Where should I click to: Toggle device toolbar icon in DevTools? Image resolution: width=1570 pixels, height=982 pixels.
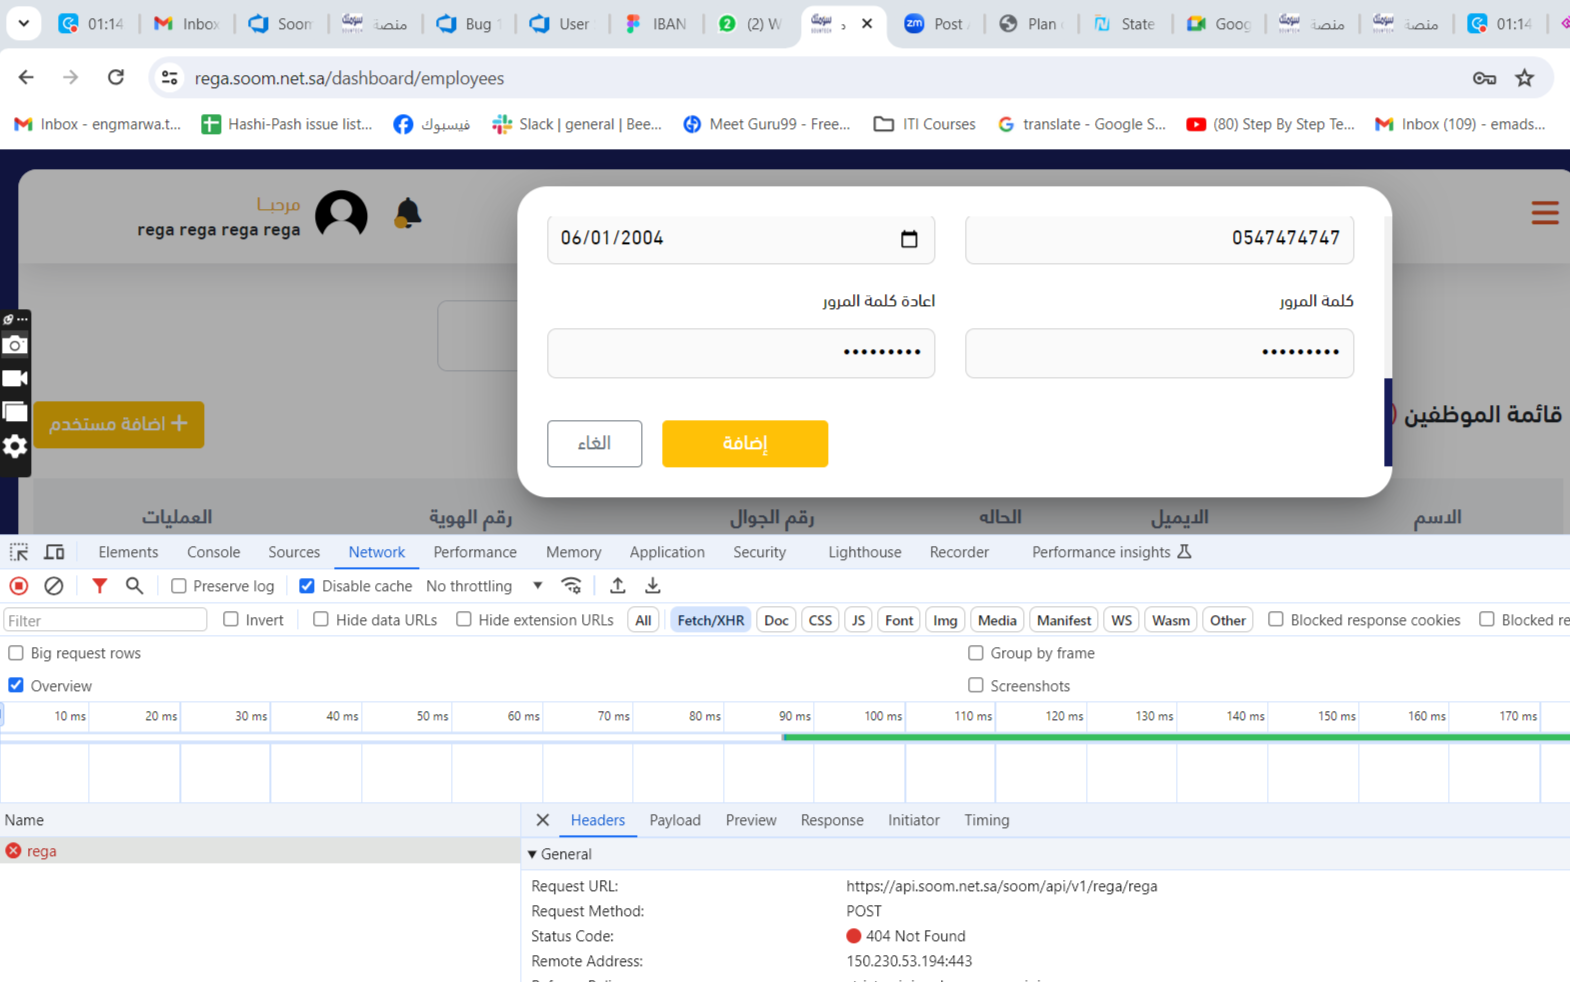(54, 552)
